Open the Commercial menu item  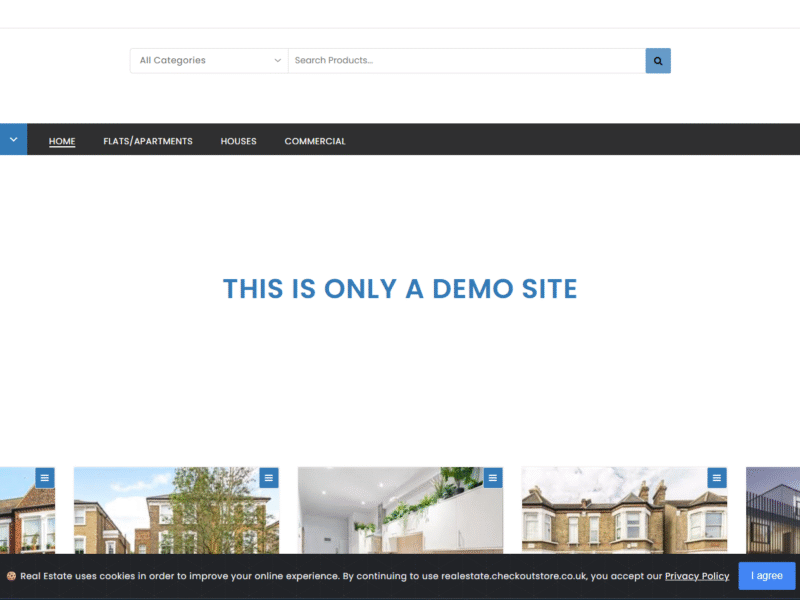click(x=315, y=141)
